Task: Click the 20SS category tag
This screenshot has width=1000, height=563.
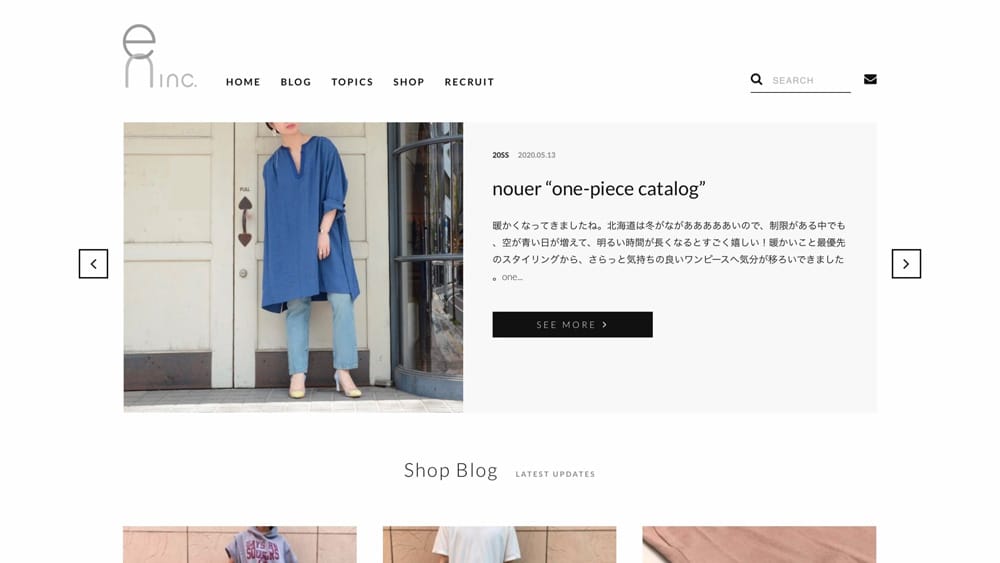Action: pos(501,155)
